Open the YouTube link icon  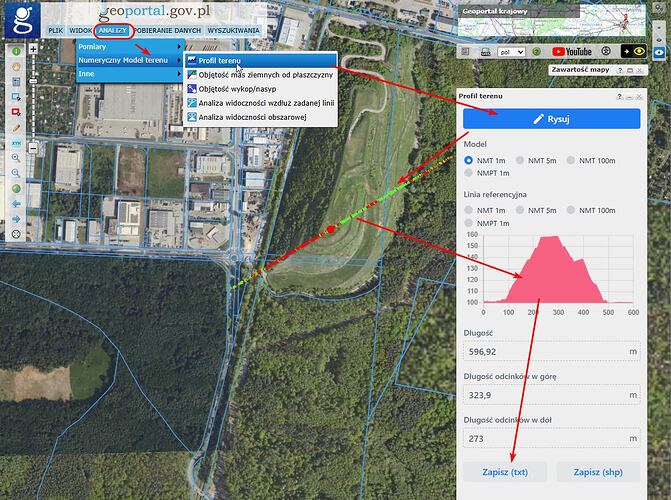(x=572, y=52)
